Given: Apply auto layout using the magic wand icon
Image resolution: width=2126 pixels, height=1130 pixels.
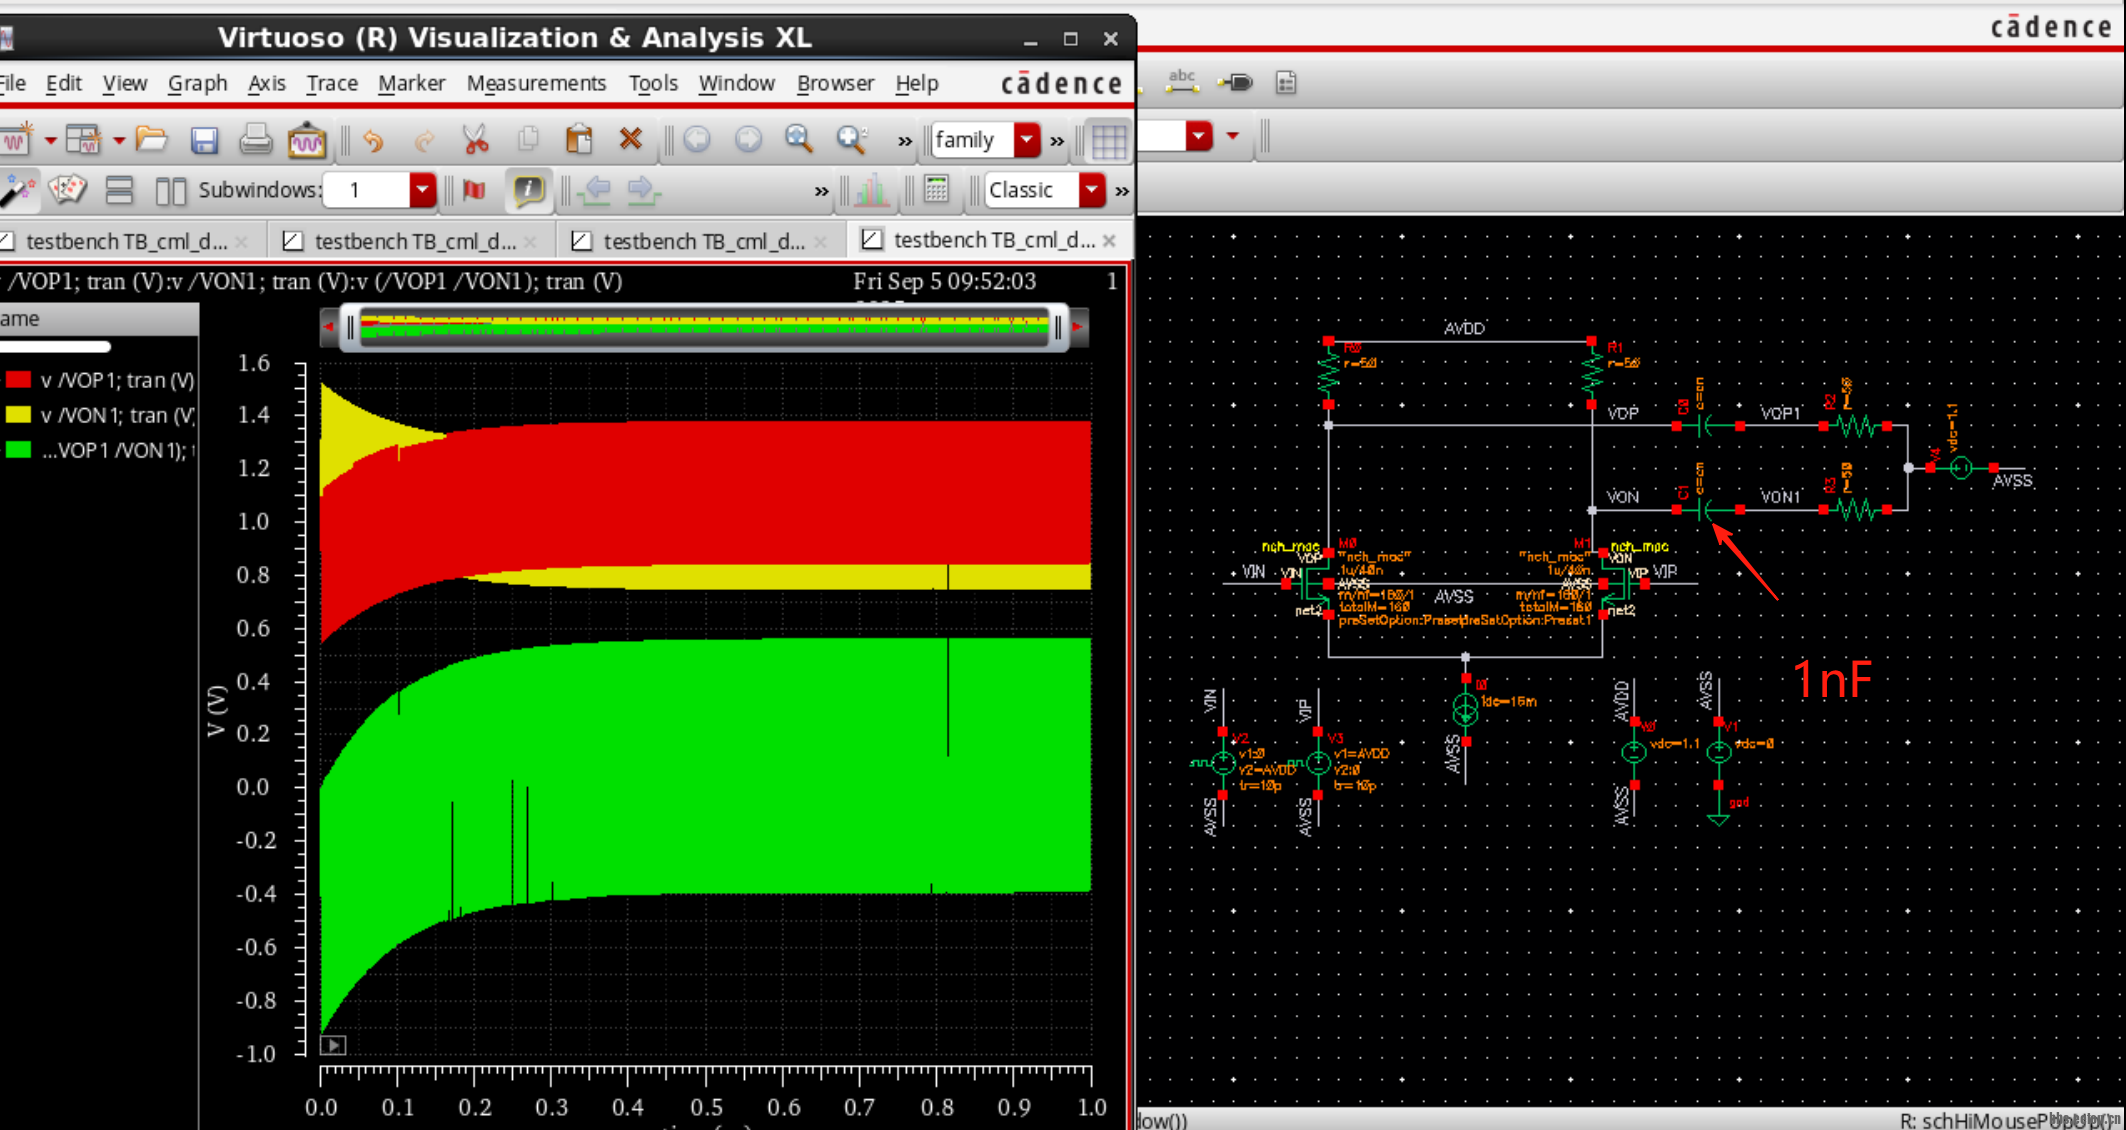Looking at the screenshot, I should tap(17, 190).
